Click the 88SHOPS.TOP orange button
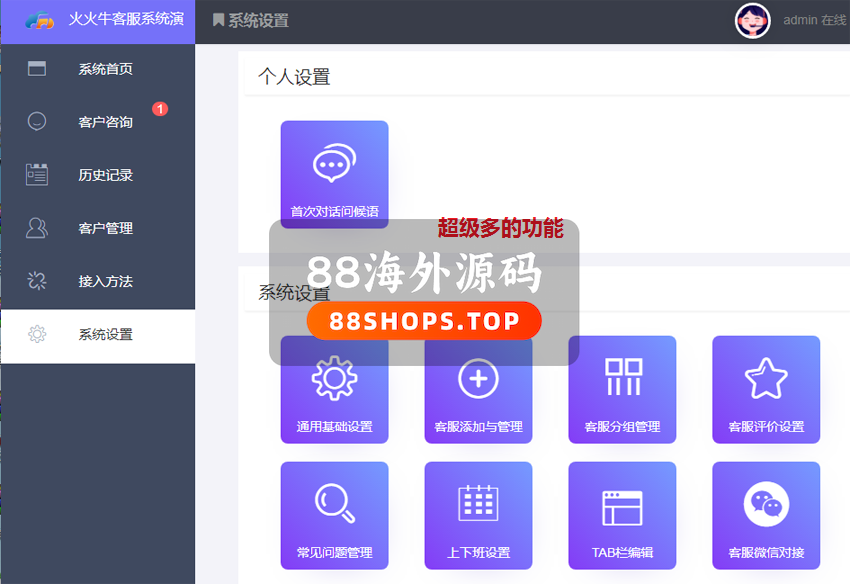Viewport: 850px width, 584px height. 423,321
